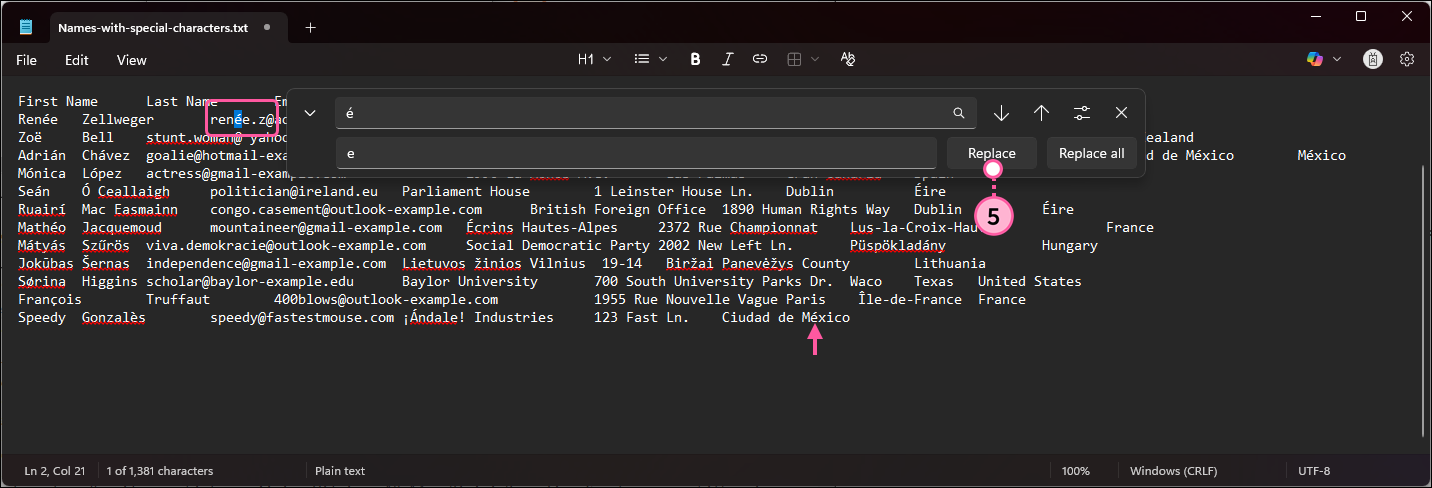Click the Ln 2, Col 21 status
Image resolution: width=1432 pixels, height=488 pixels.
55,471
